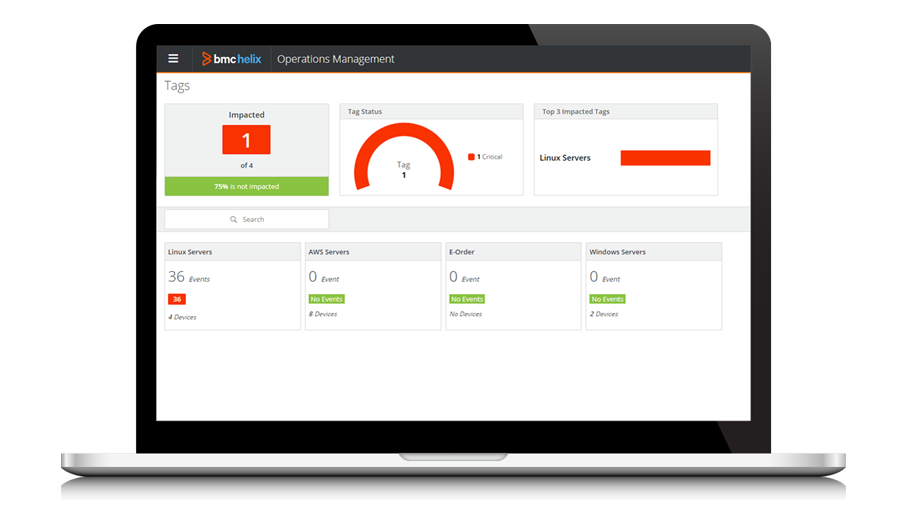
Task: Click the Top 3 Impacted Tags title
Action: tap(576, 112)
